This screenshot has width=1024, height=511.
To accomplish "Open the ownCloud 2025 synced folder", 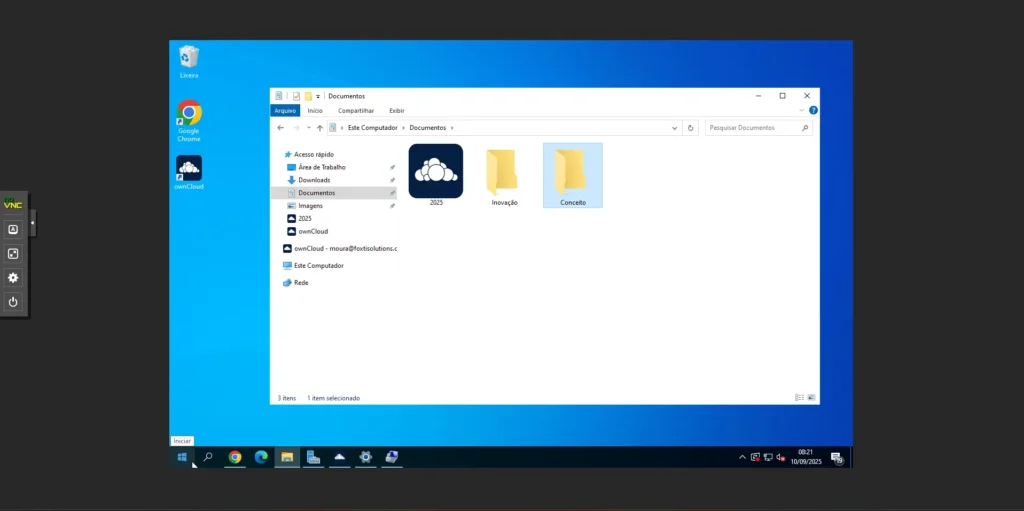I will tap(435, 171).
